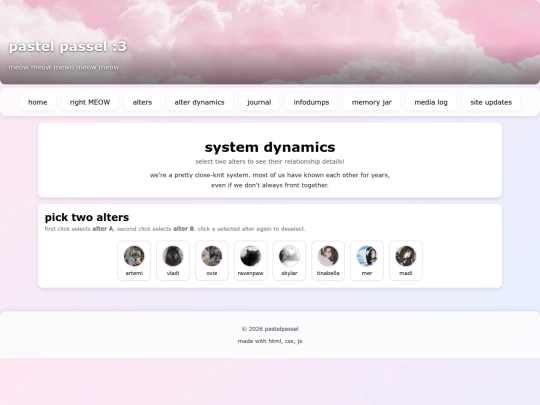Pick the ovie alter card
540x405 pixels.
[212, 261]
